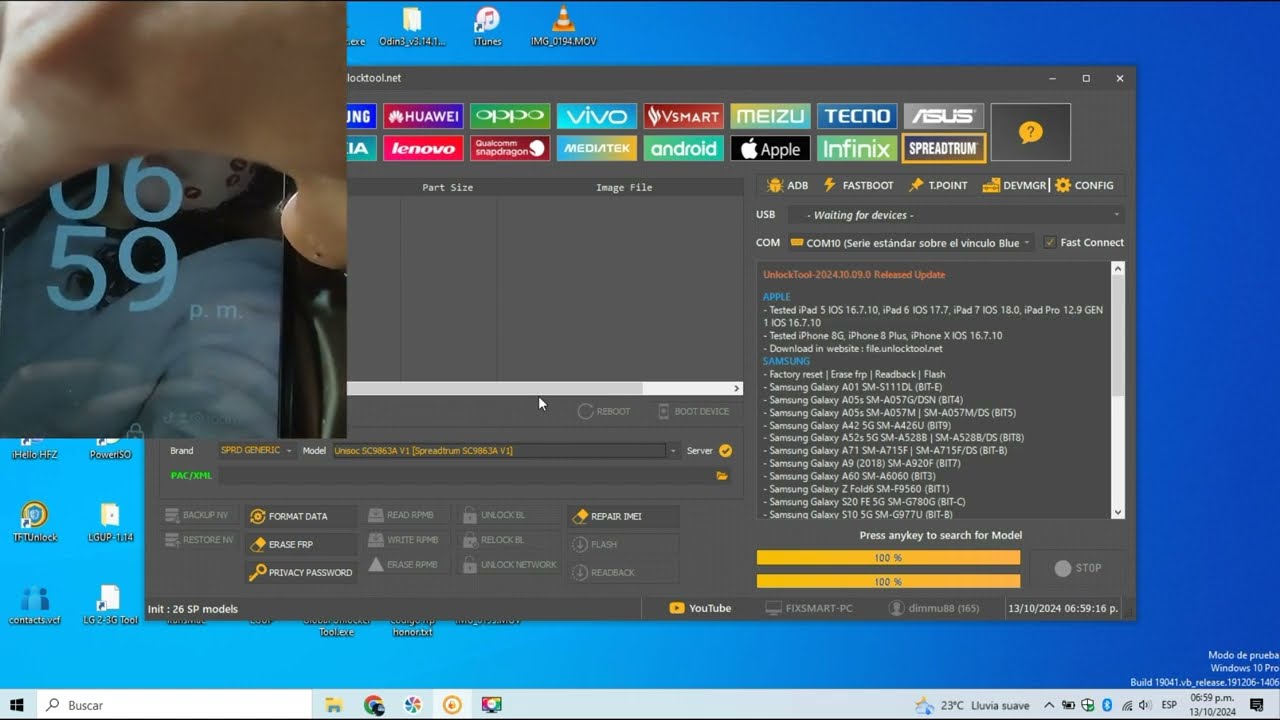Open the T.POINT test point tool
The image size is (1280, 720).
[938, 185]
